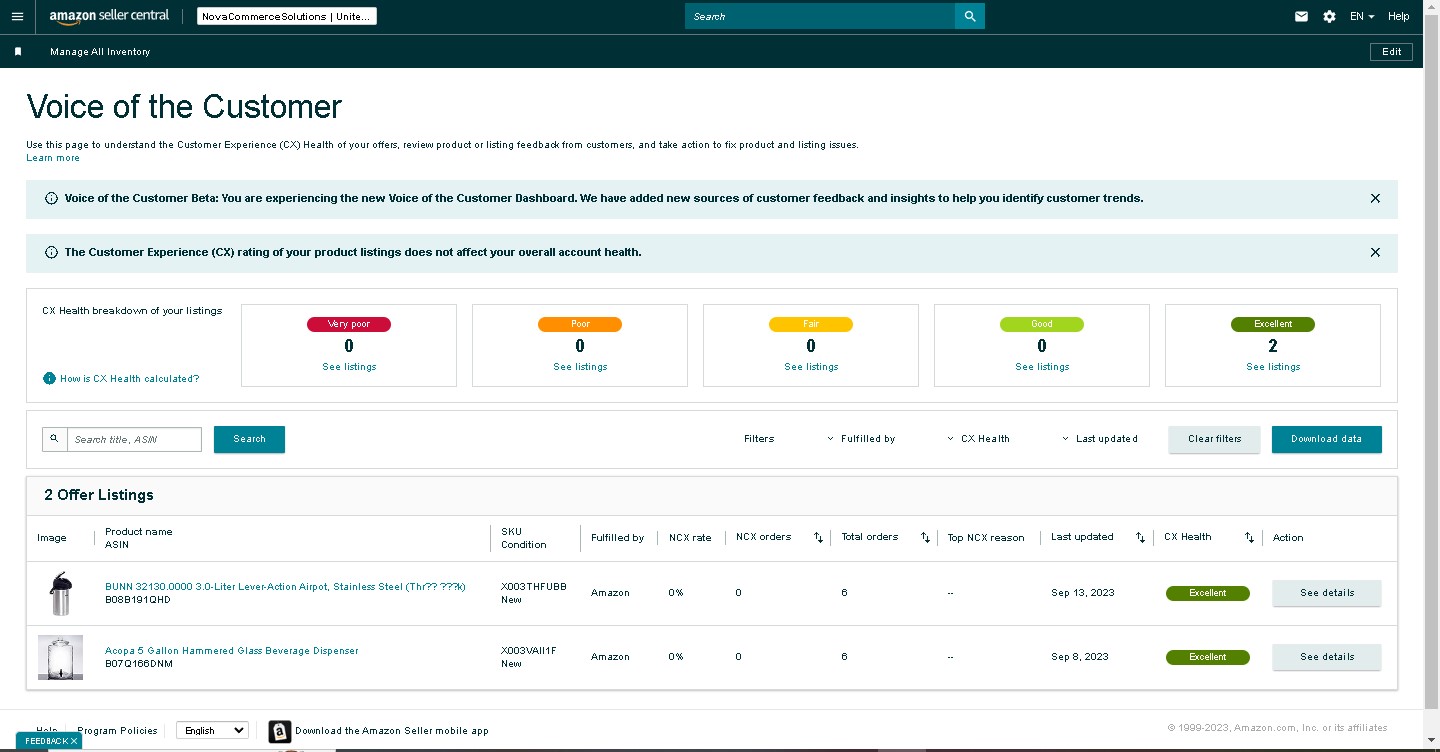Click SKU X003THFUBB
Image resolution: width=1440 pixels, height=752 pixels.
pyautogui.click(x=534, y=587)
